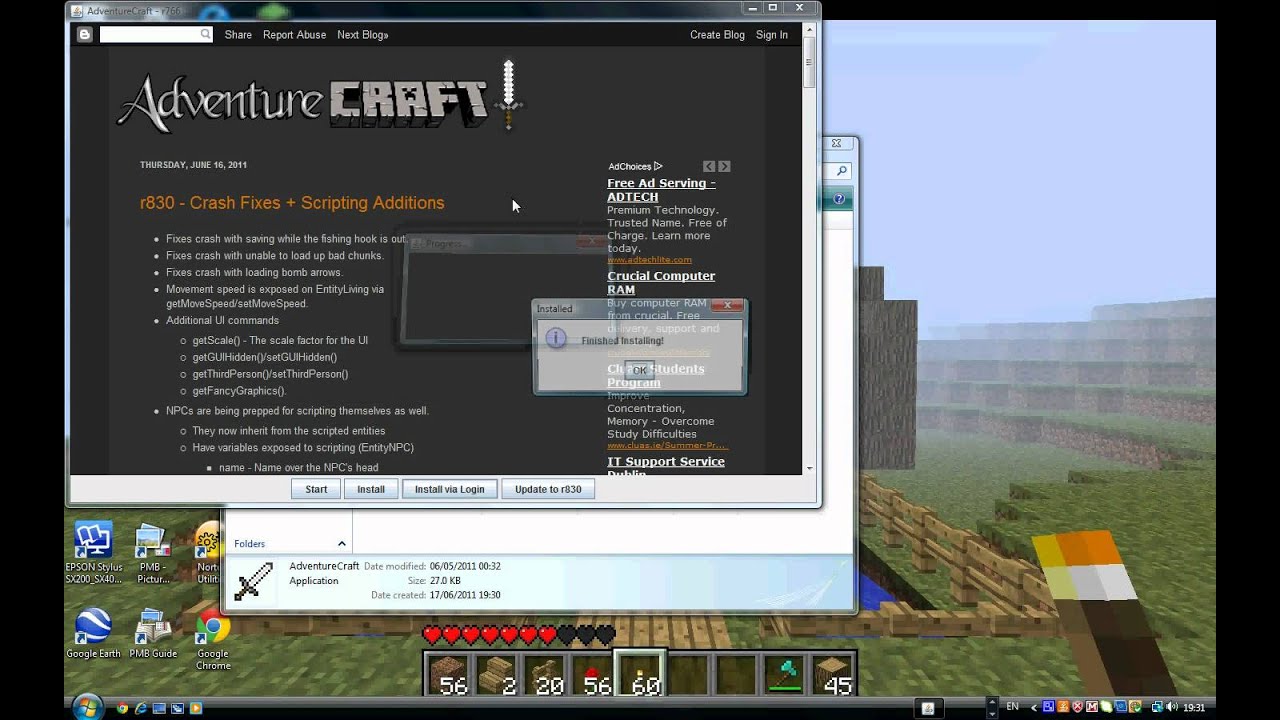Click the previous ad arrow beside AdChoices
The width and height of the screenshot is (1280, 720).
709,166
